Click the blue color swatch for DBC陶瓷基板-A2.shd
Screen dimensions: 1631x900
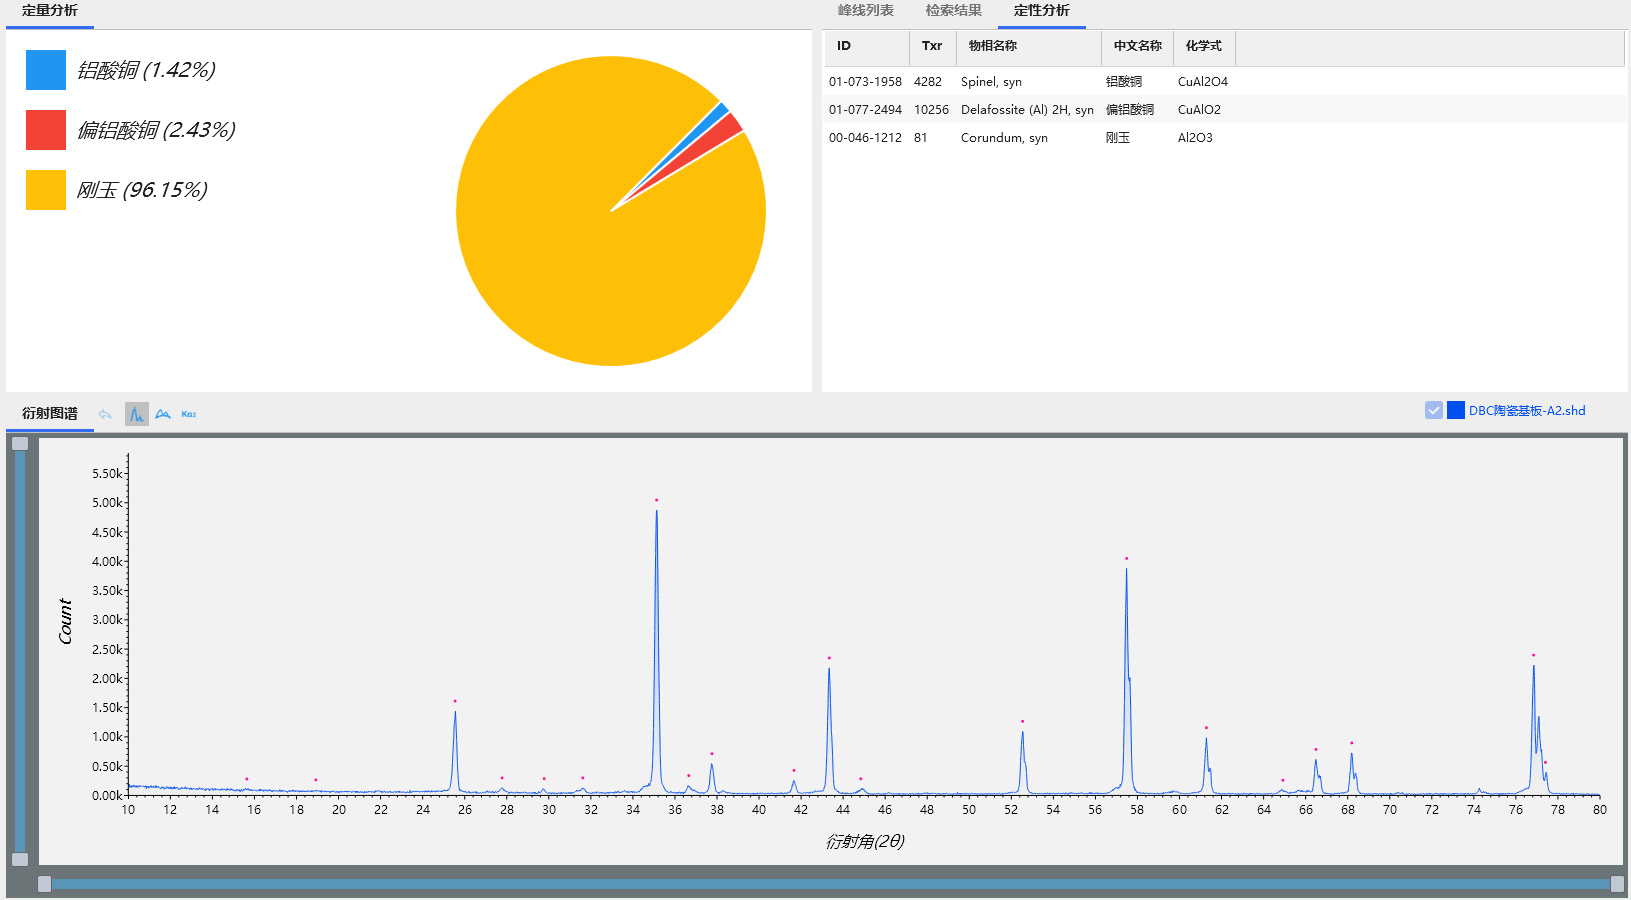tap(1456, 410)
